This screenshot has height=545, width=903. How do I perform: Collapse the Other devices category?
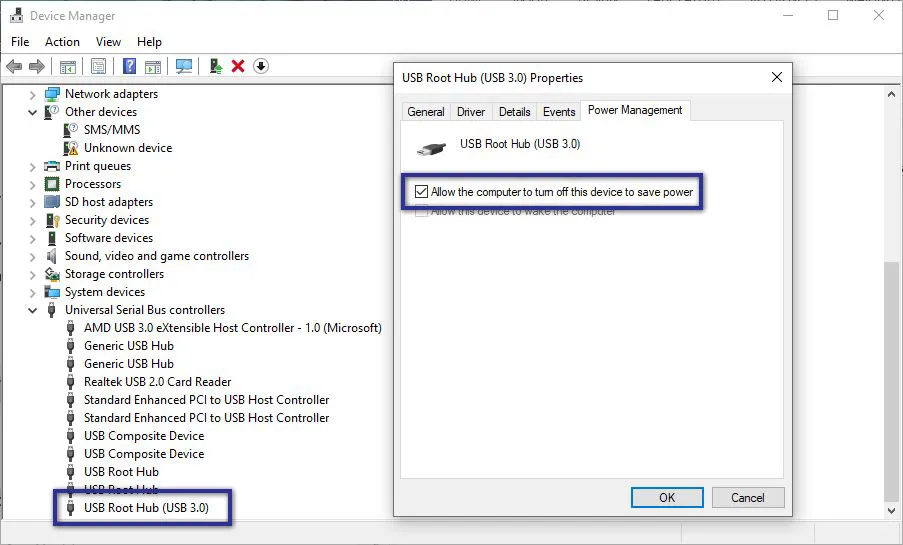pyautogui.click(x=33, y=112)
